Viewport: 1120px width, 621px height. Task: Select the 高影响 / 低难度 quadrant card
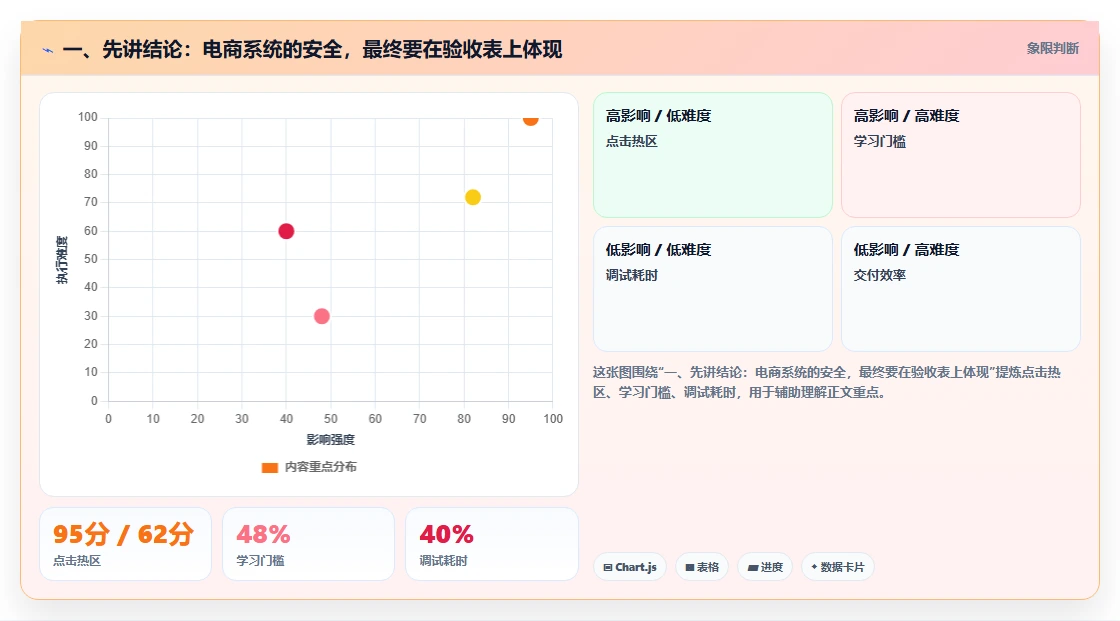(x=713, y=154)
